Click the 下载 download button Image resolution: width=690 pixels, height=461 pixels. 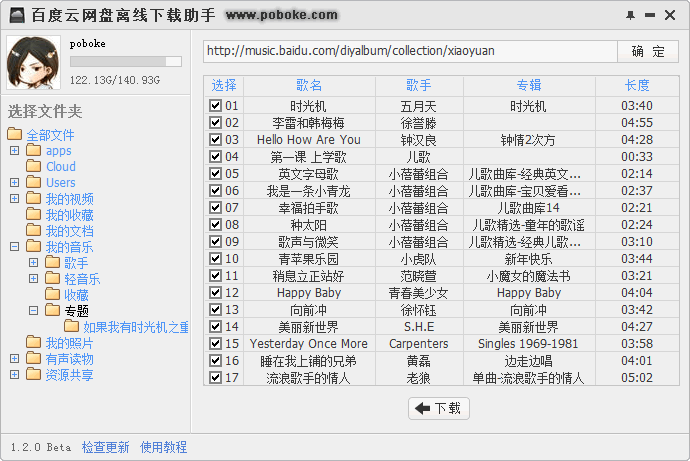[439, 408]
